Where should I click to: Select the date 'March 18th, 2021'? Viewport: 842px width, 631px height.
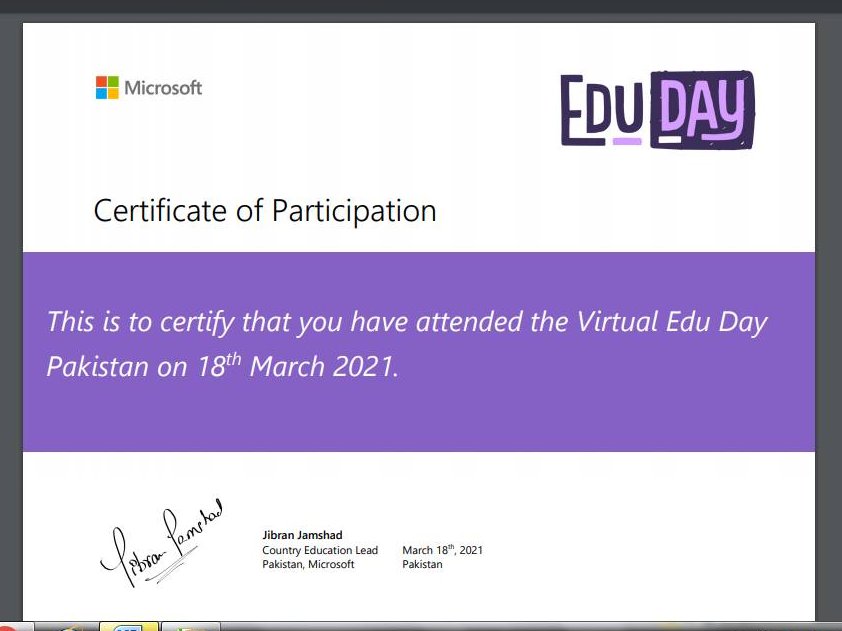[x=442, y=549]
